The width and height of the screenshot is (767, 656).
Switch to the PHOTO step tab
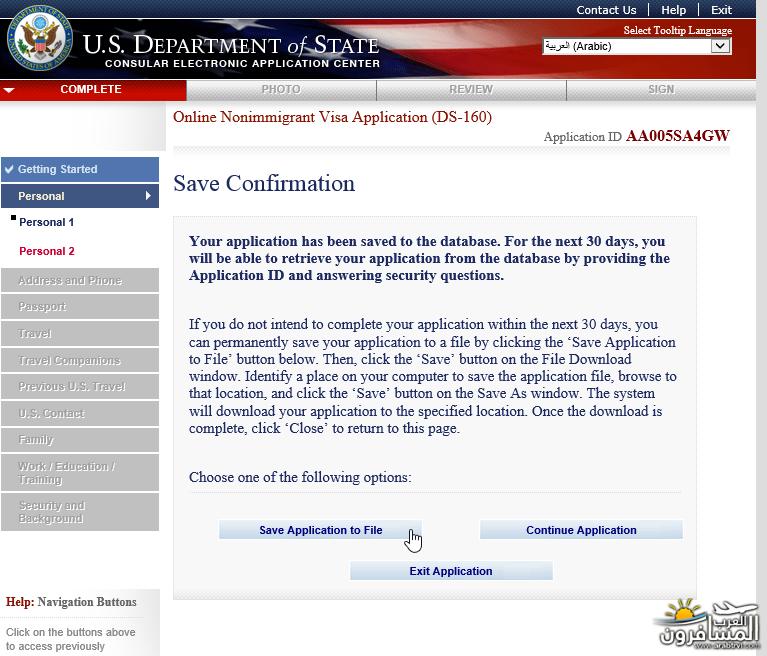(281, 90)
